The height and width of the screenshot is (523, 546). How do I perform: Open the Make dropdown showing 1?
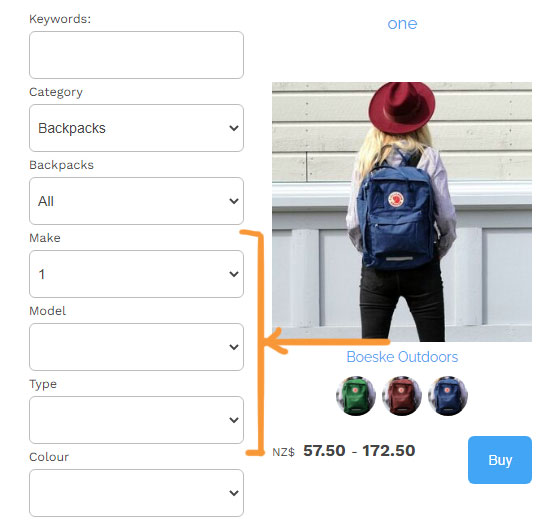(x=136, y=274)
